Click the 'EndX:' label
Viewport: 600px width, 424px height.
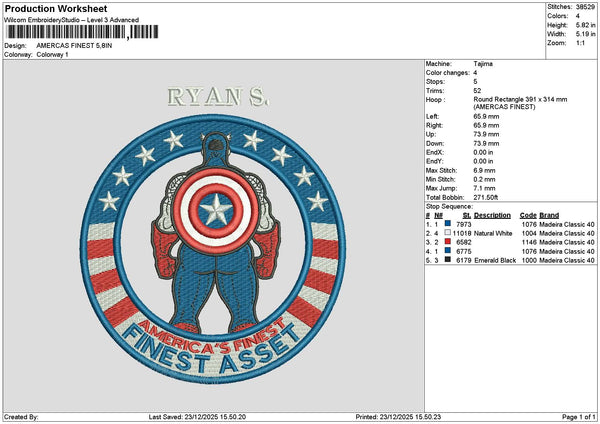434,152
